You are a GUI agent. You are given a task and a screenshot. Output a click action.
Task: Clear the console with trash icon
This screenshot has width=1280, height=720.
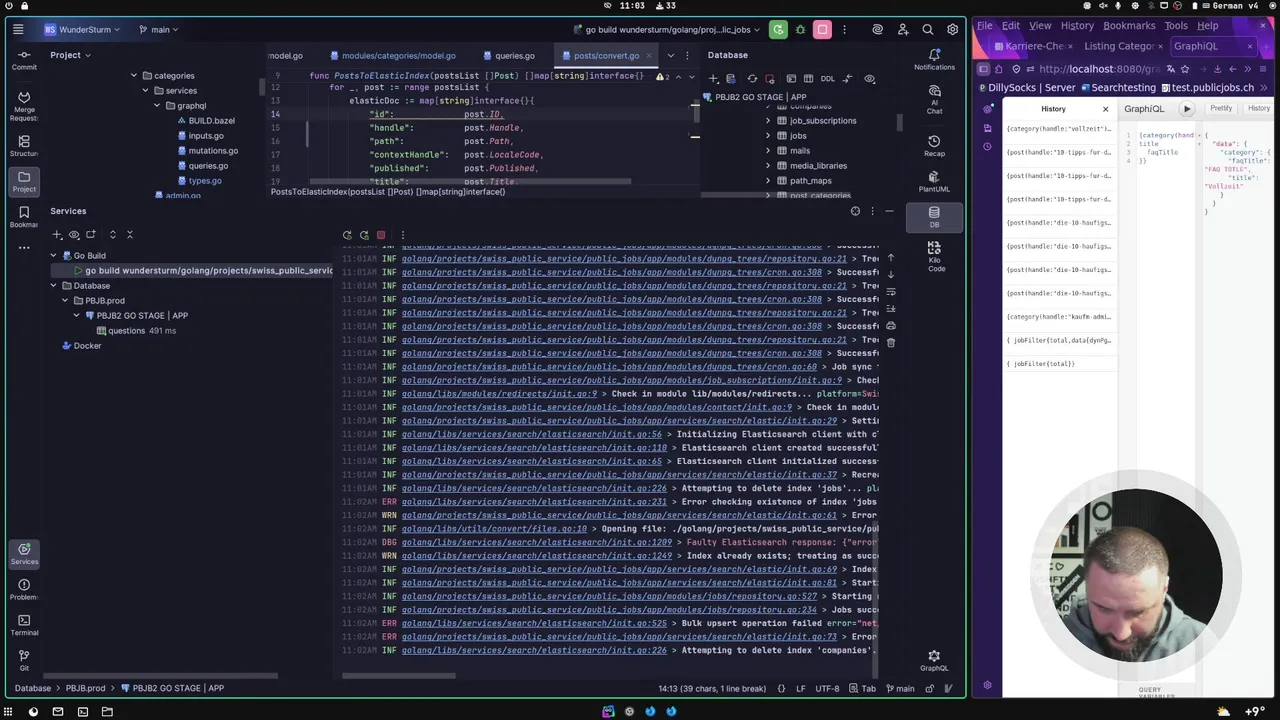click(x=891, y=343)
